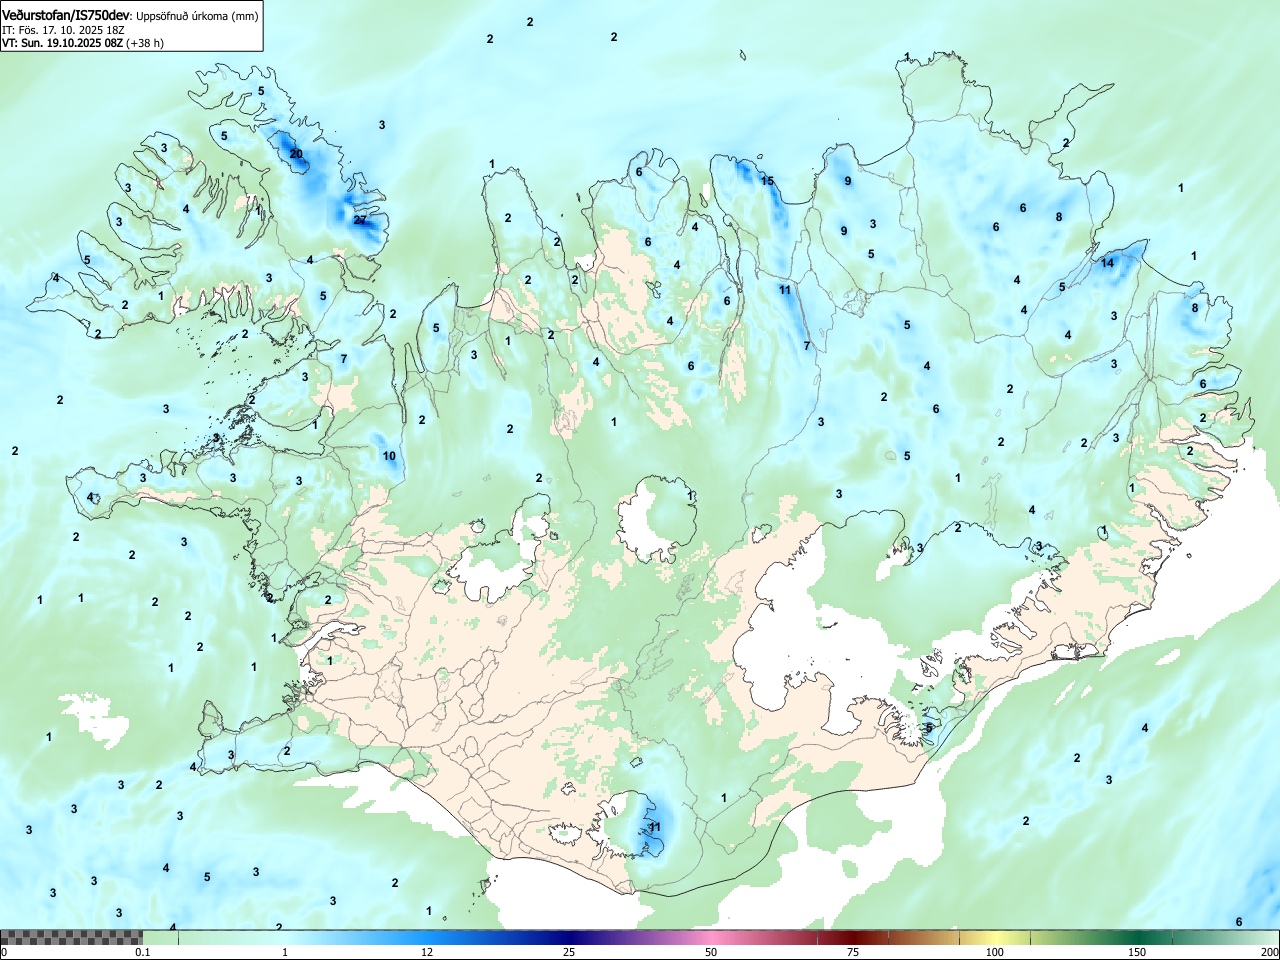Screen dimensions: 1280x960
Task: Click the line IT: Fös. 17. 10. 2025 18Z
Action: (x=63, y=30)
